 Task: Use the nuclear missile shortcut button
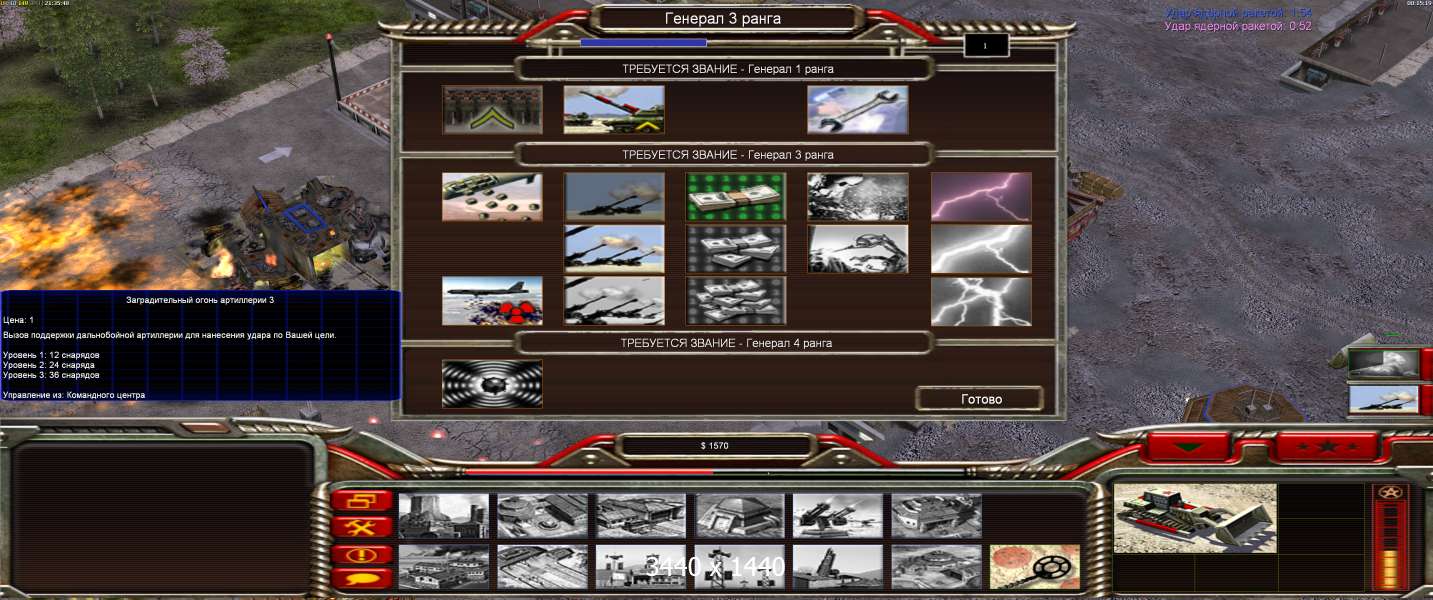coord(1384,364)
